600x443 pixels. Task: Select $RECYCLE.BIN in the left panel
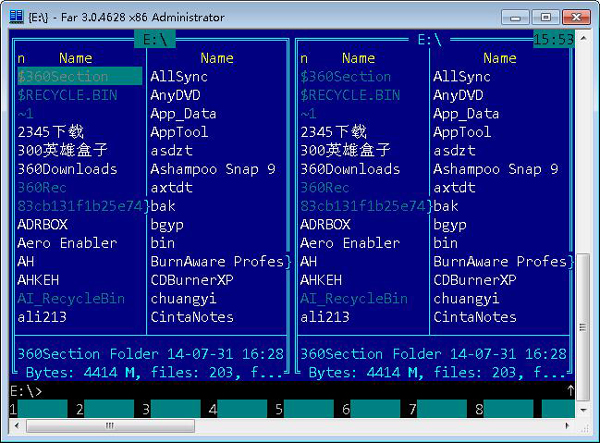[67, 95]
